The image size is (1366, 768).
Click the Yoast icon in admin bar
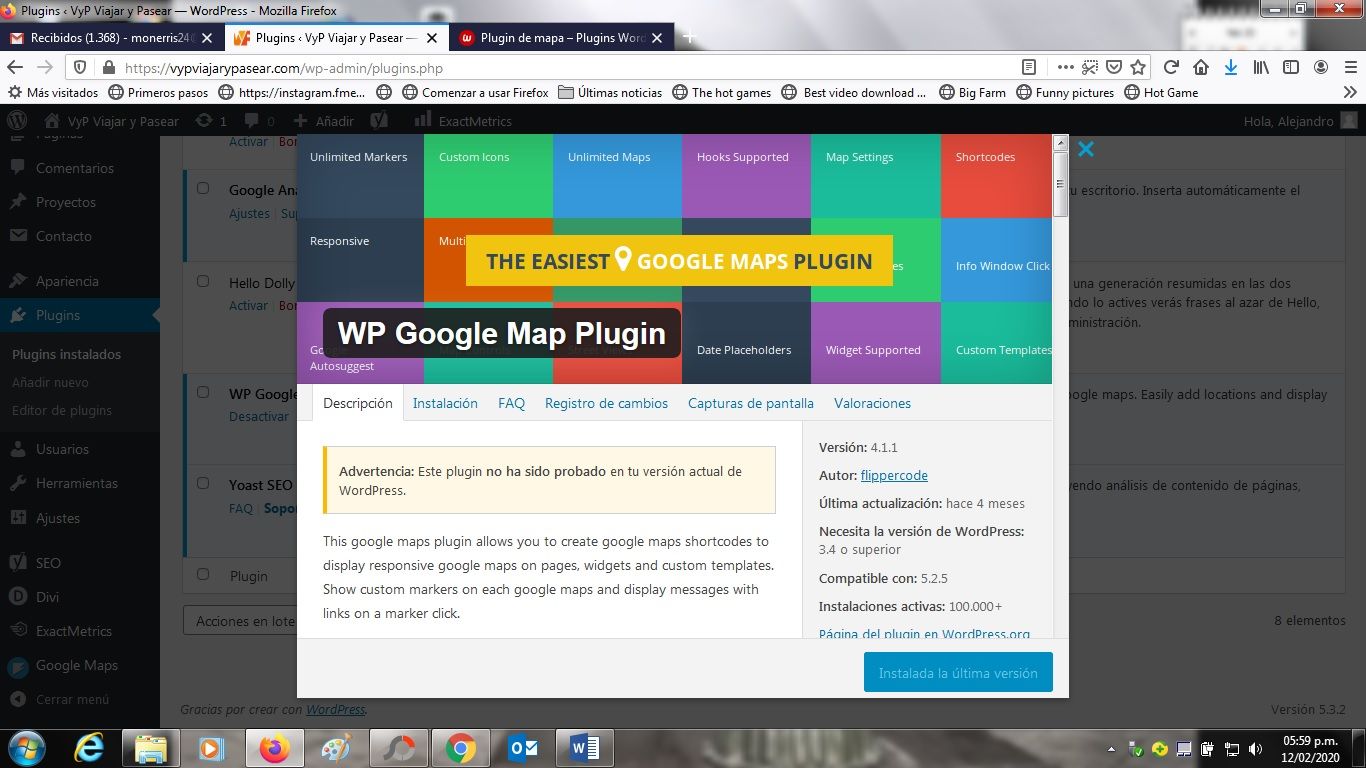[379, 121]
